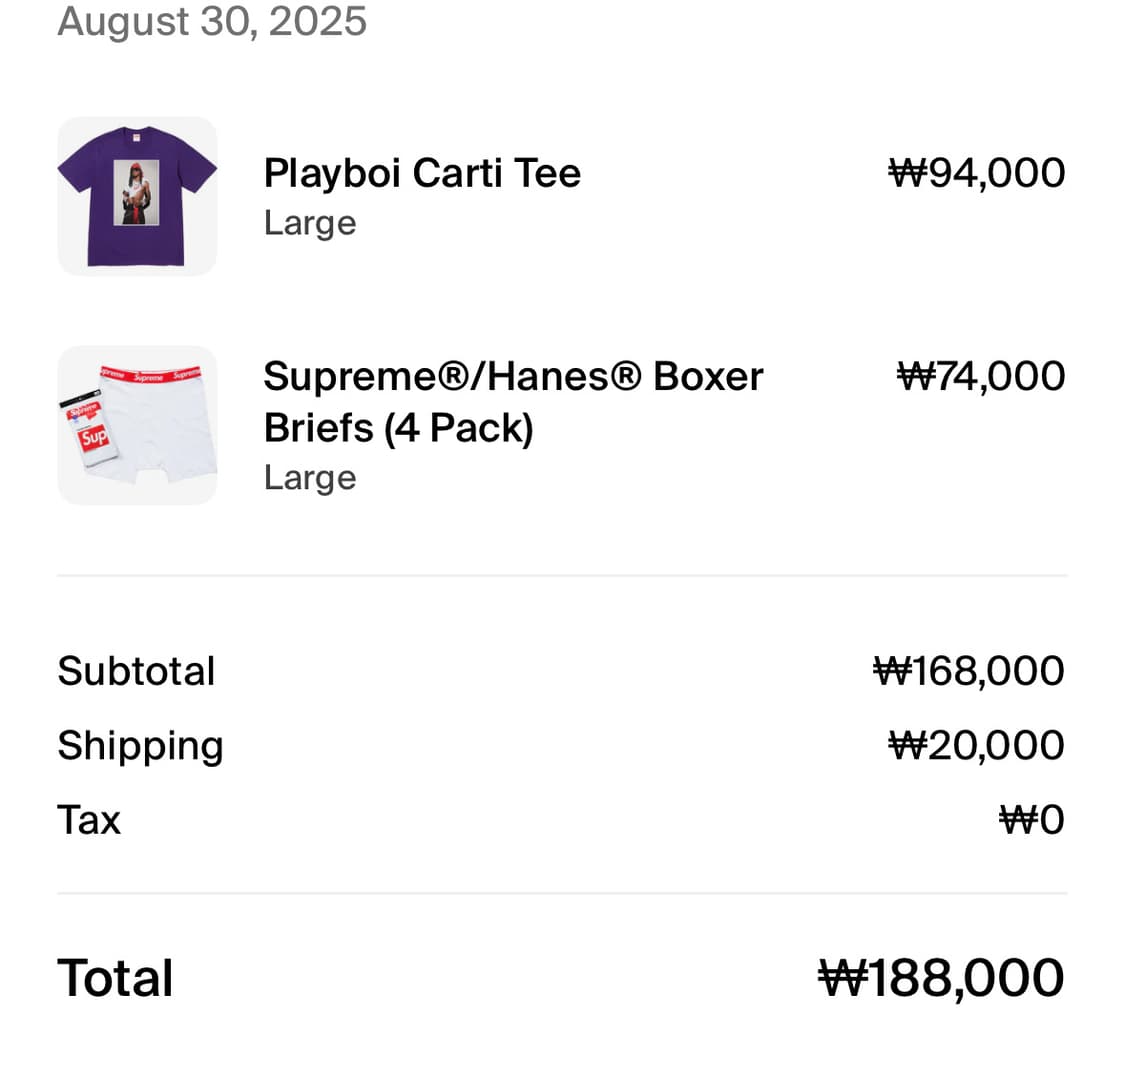Click the order date August 30, 2025
The height and width of the screenshot is (1073, 1125).
[212, 21]
